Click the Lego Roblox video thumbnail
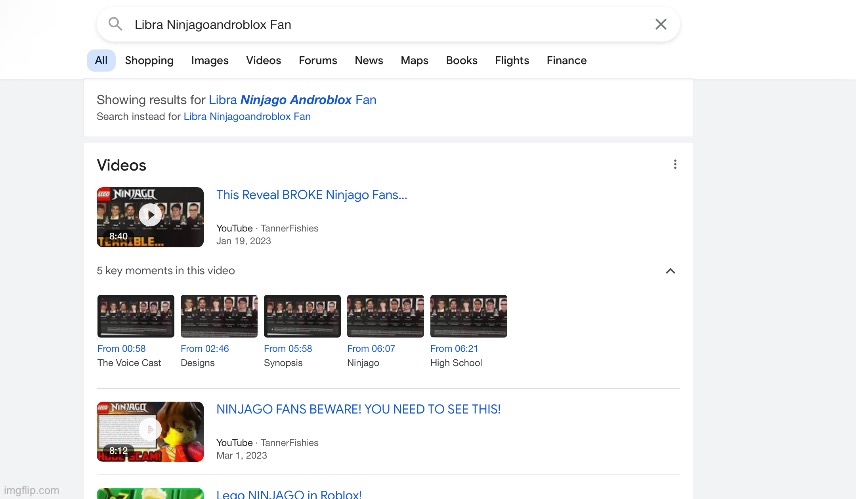 tap(150, 494)
